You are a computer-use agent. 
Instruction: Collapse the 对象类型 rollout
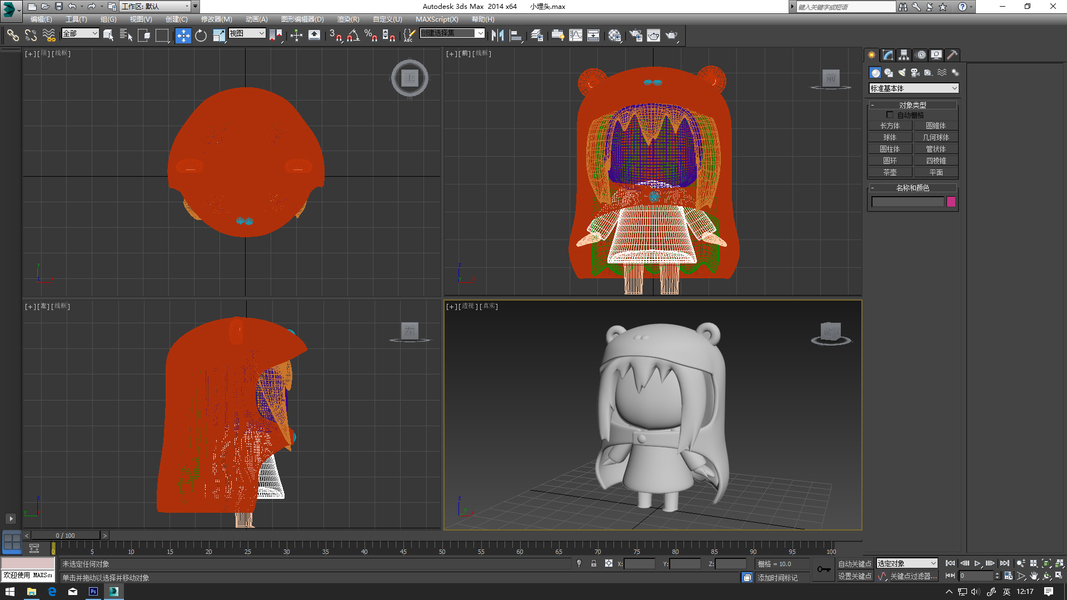tap(913, 105)
